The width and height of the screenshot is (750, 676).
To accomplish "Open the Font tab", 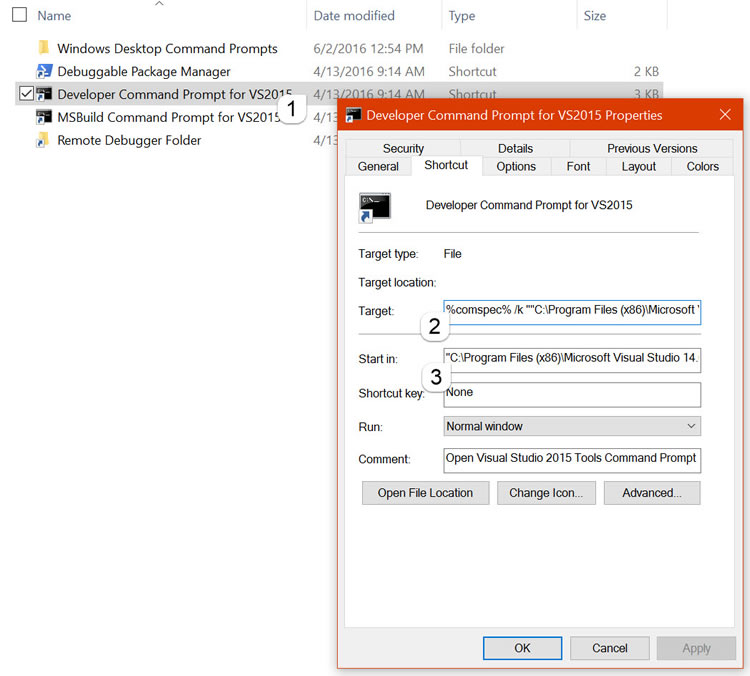I will coord(578,166).
